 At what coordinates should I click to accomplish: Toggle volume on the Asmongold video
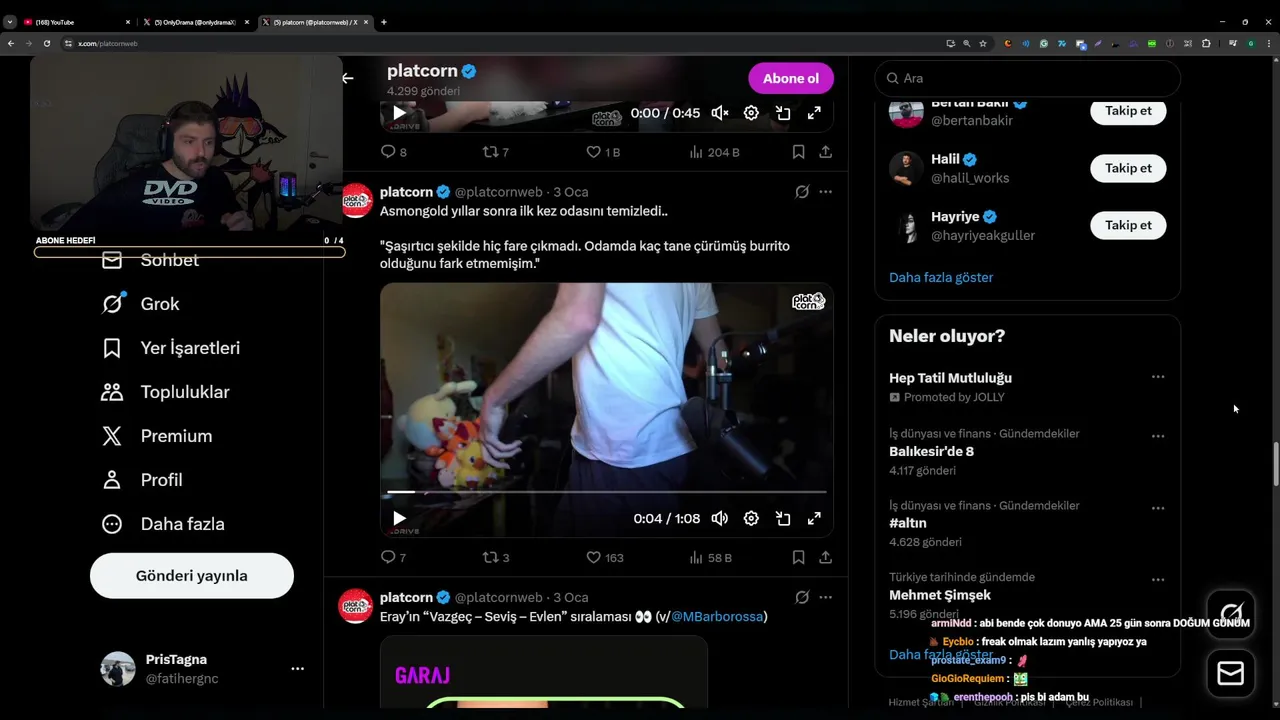pos(720,518)
